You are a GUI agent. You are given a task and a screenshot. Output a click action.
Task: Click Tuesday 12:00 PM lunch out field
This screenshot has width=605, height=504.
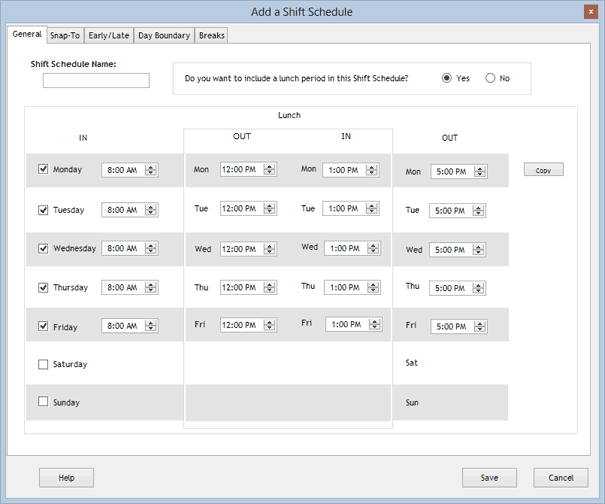(x=248, y=209)
